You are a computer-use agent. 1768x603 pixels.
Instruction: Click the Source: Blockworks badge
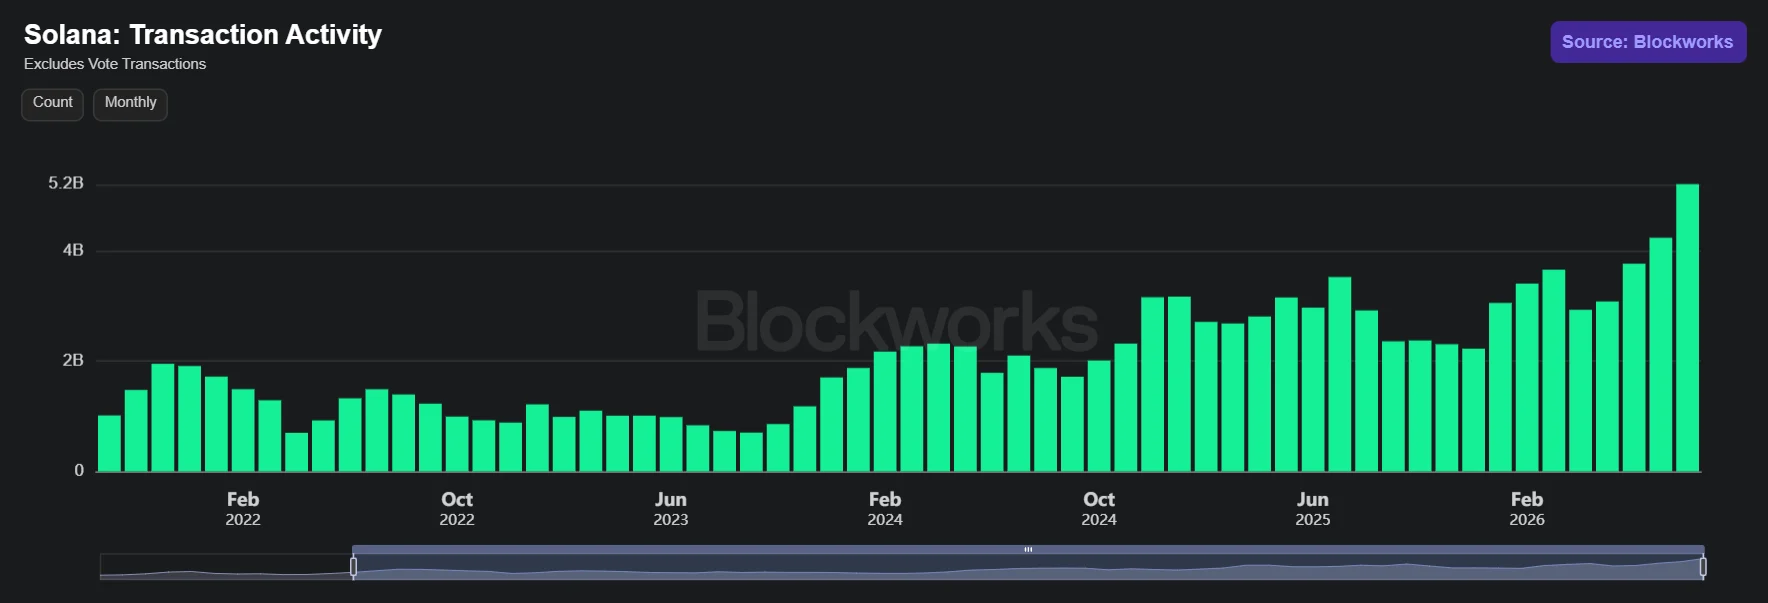point(1648,42)
